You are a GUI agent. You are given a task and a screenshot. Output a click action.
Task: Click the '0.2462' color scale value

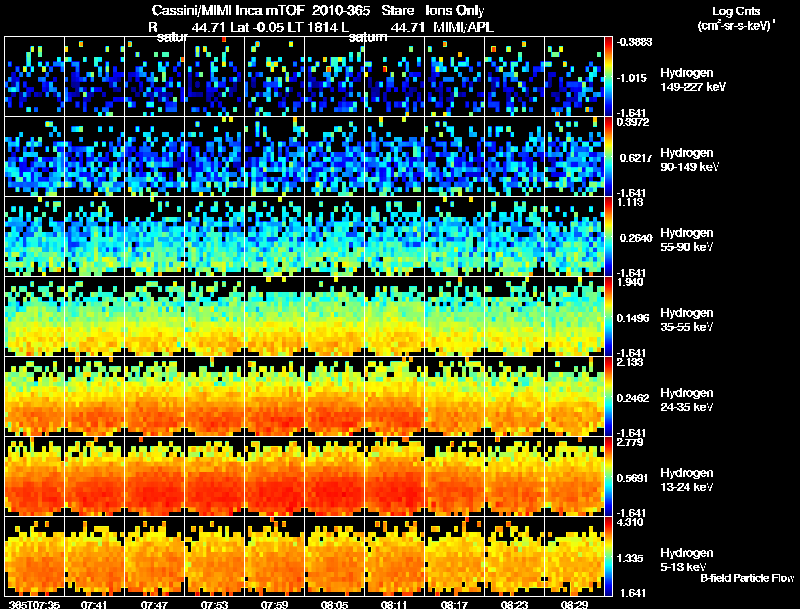click(x=633, y=398)
